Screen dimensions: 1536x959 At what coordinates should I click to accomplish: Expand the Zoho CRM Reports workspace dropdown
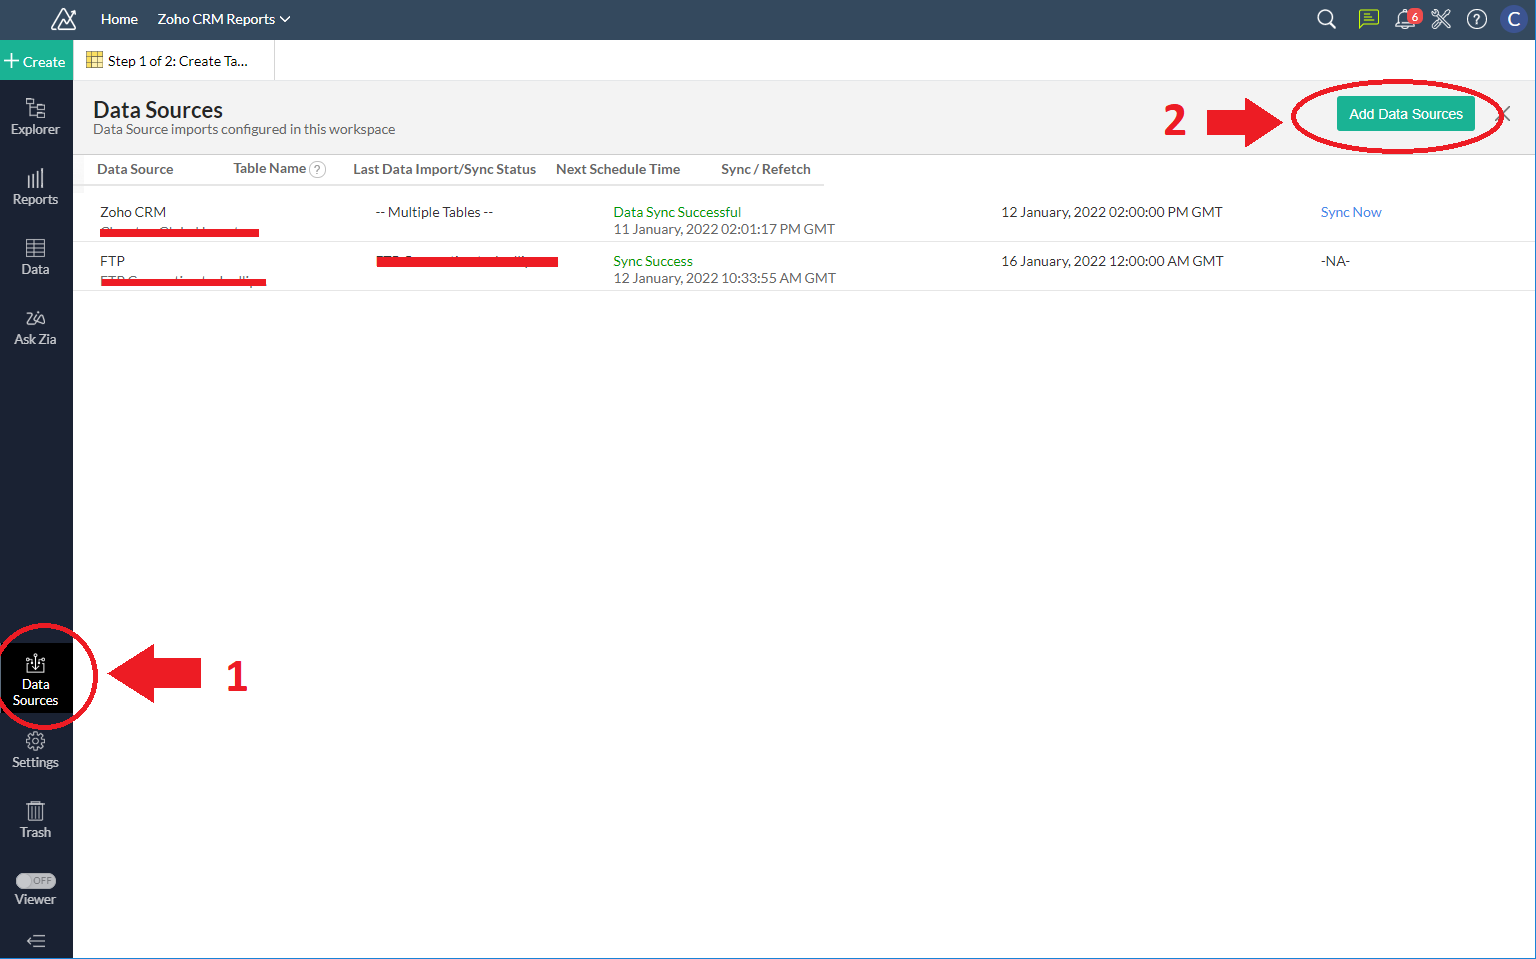224,19
